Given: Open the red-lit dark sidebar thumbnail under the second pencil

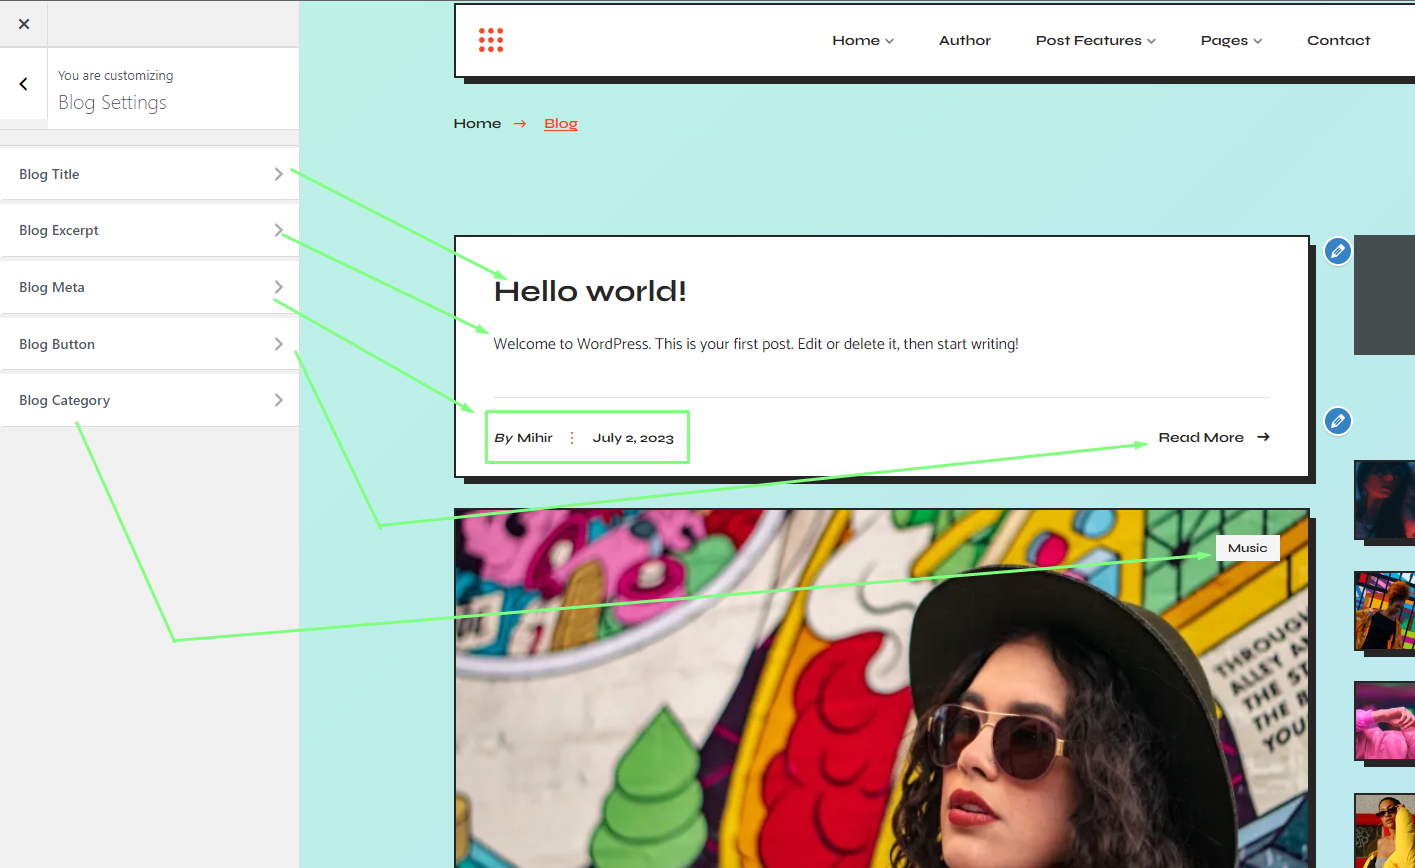Looking at the screenshot, I should pyautogui.click(x=1384, y=500).
